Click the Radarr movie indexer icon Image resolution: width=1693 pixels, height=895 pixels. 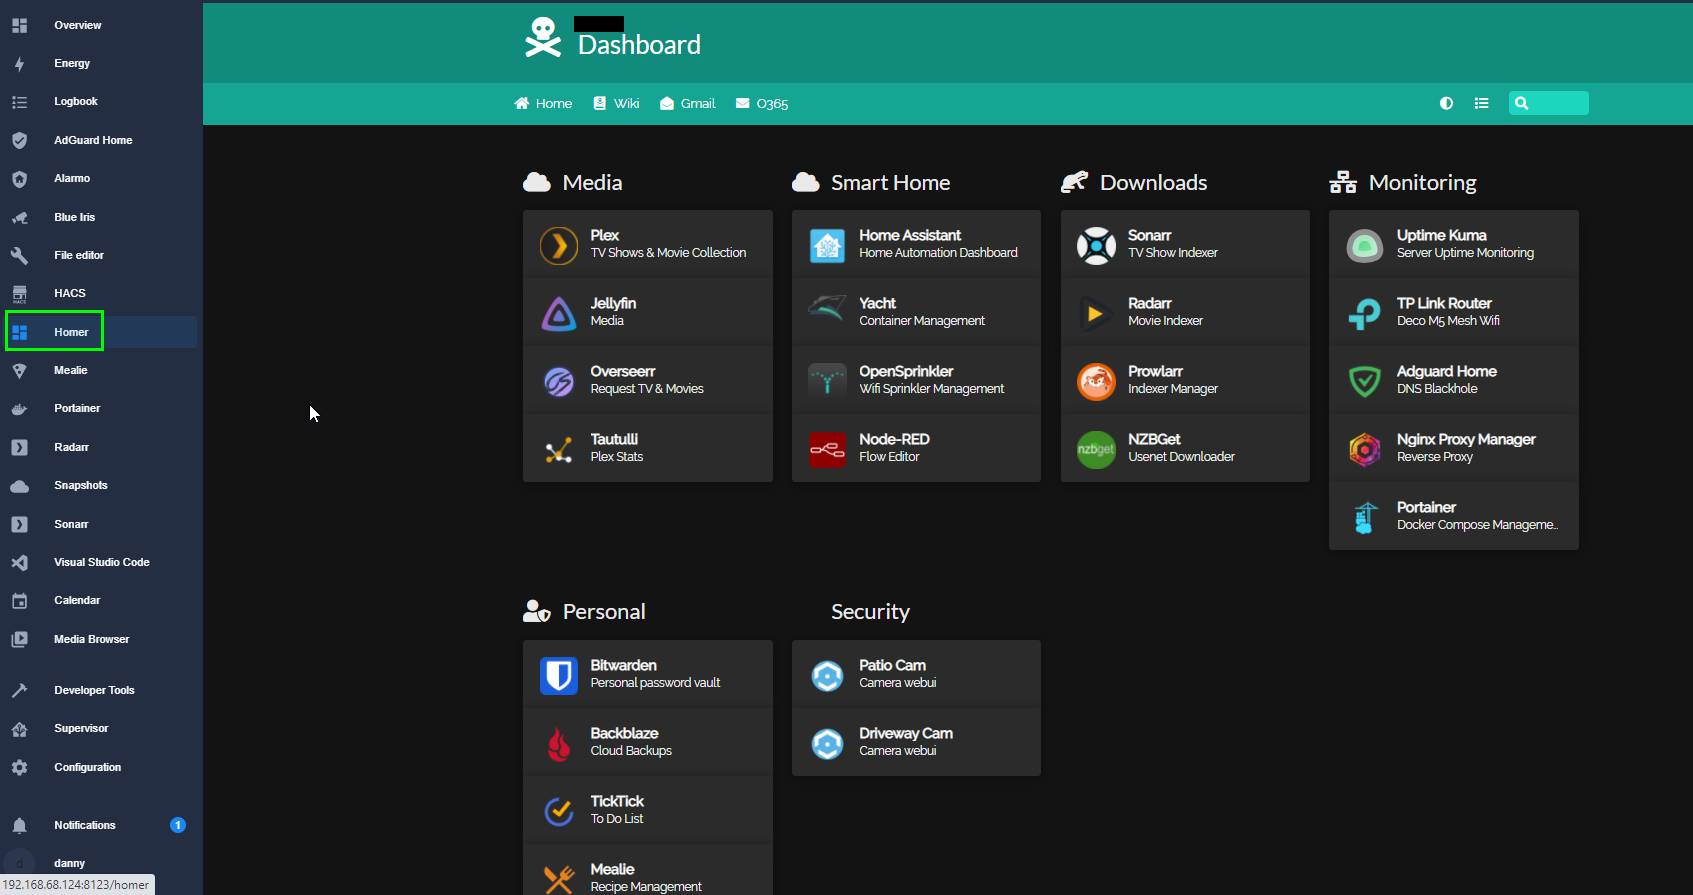pos(1096,313)
